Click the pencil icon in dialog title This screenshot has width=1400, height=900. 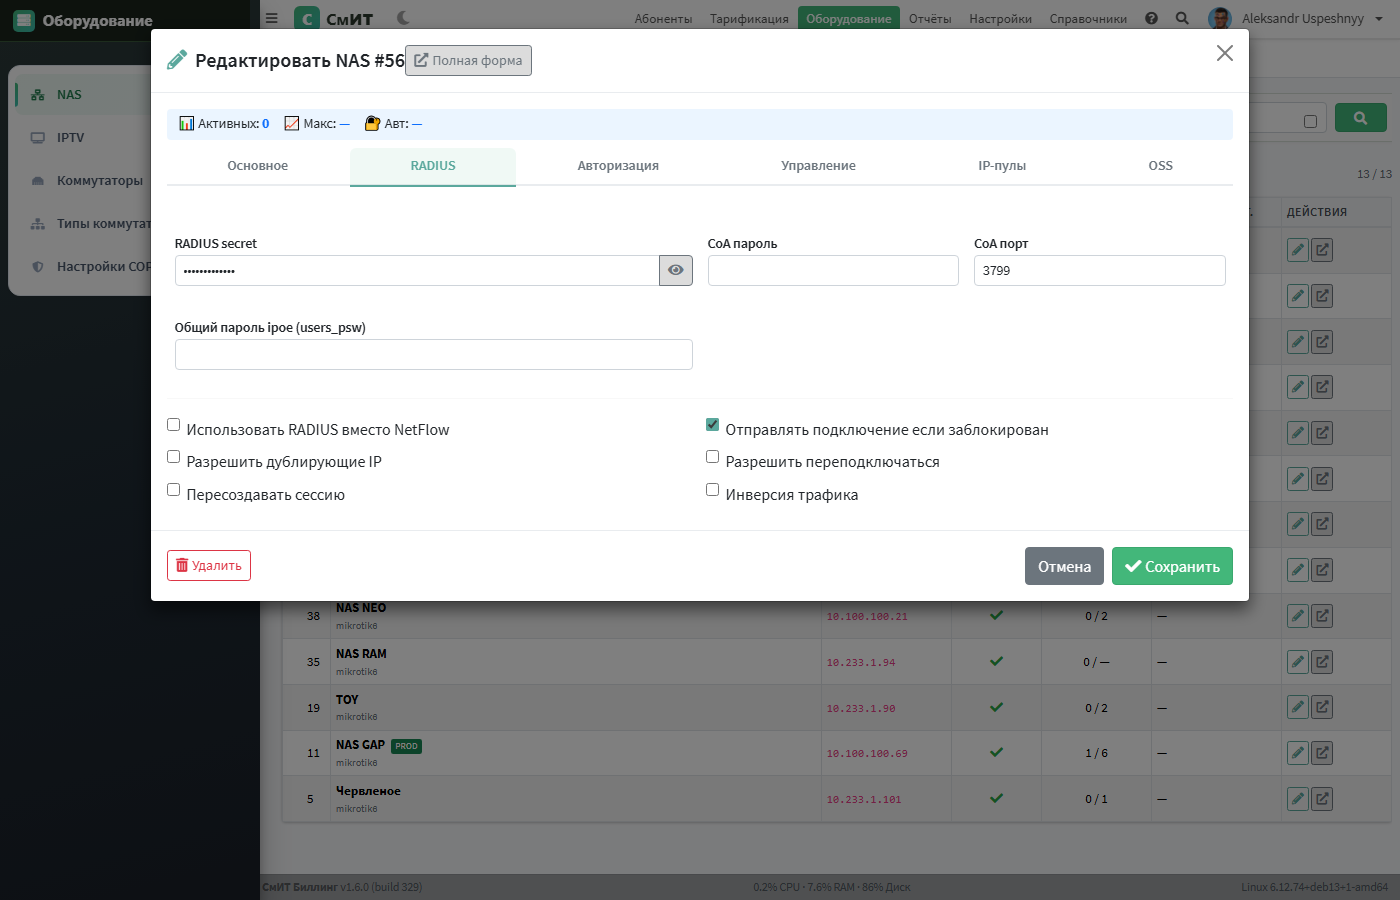177,60
